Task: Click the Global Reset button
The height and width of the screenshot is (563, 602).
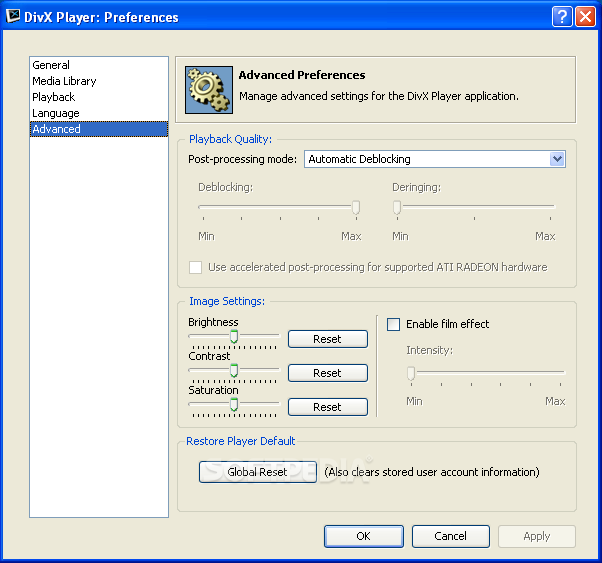Action: coord(258,472)
